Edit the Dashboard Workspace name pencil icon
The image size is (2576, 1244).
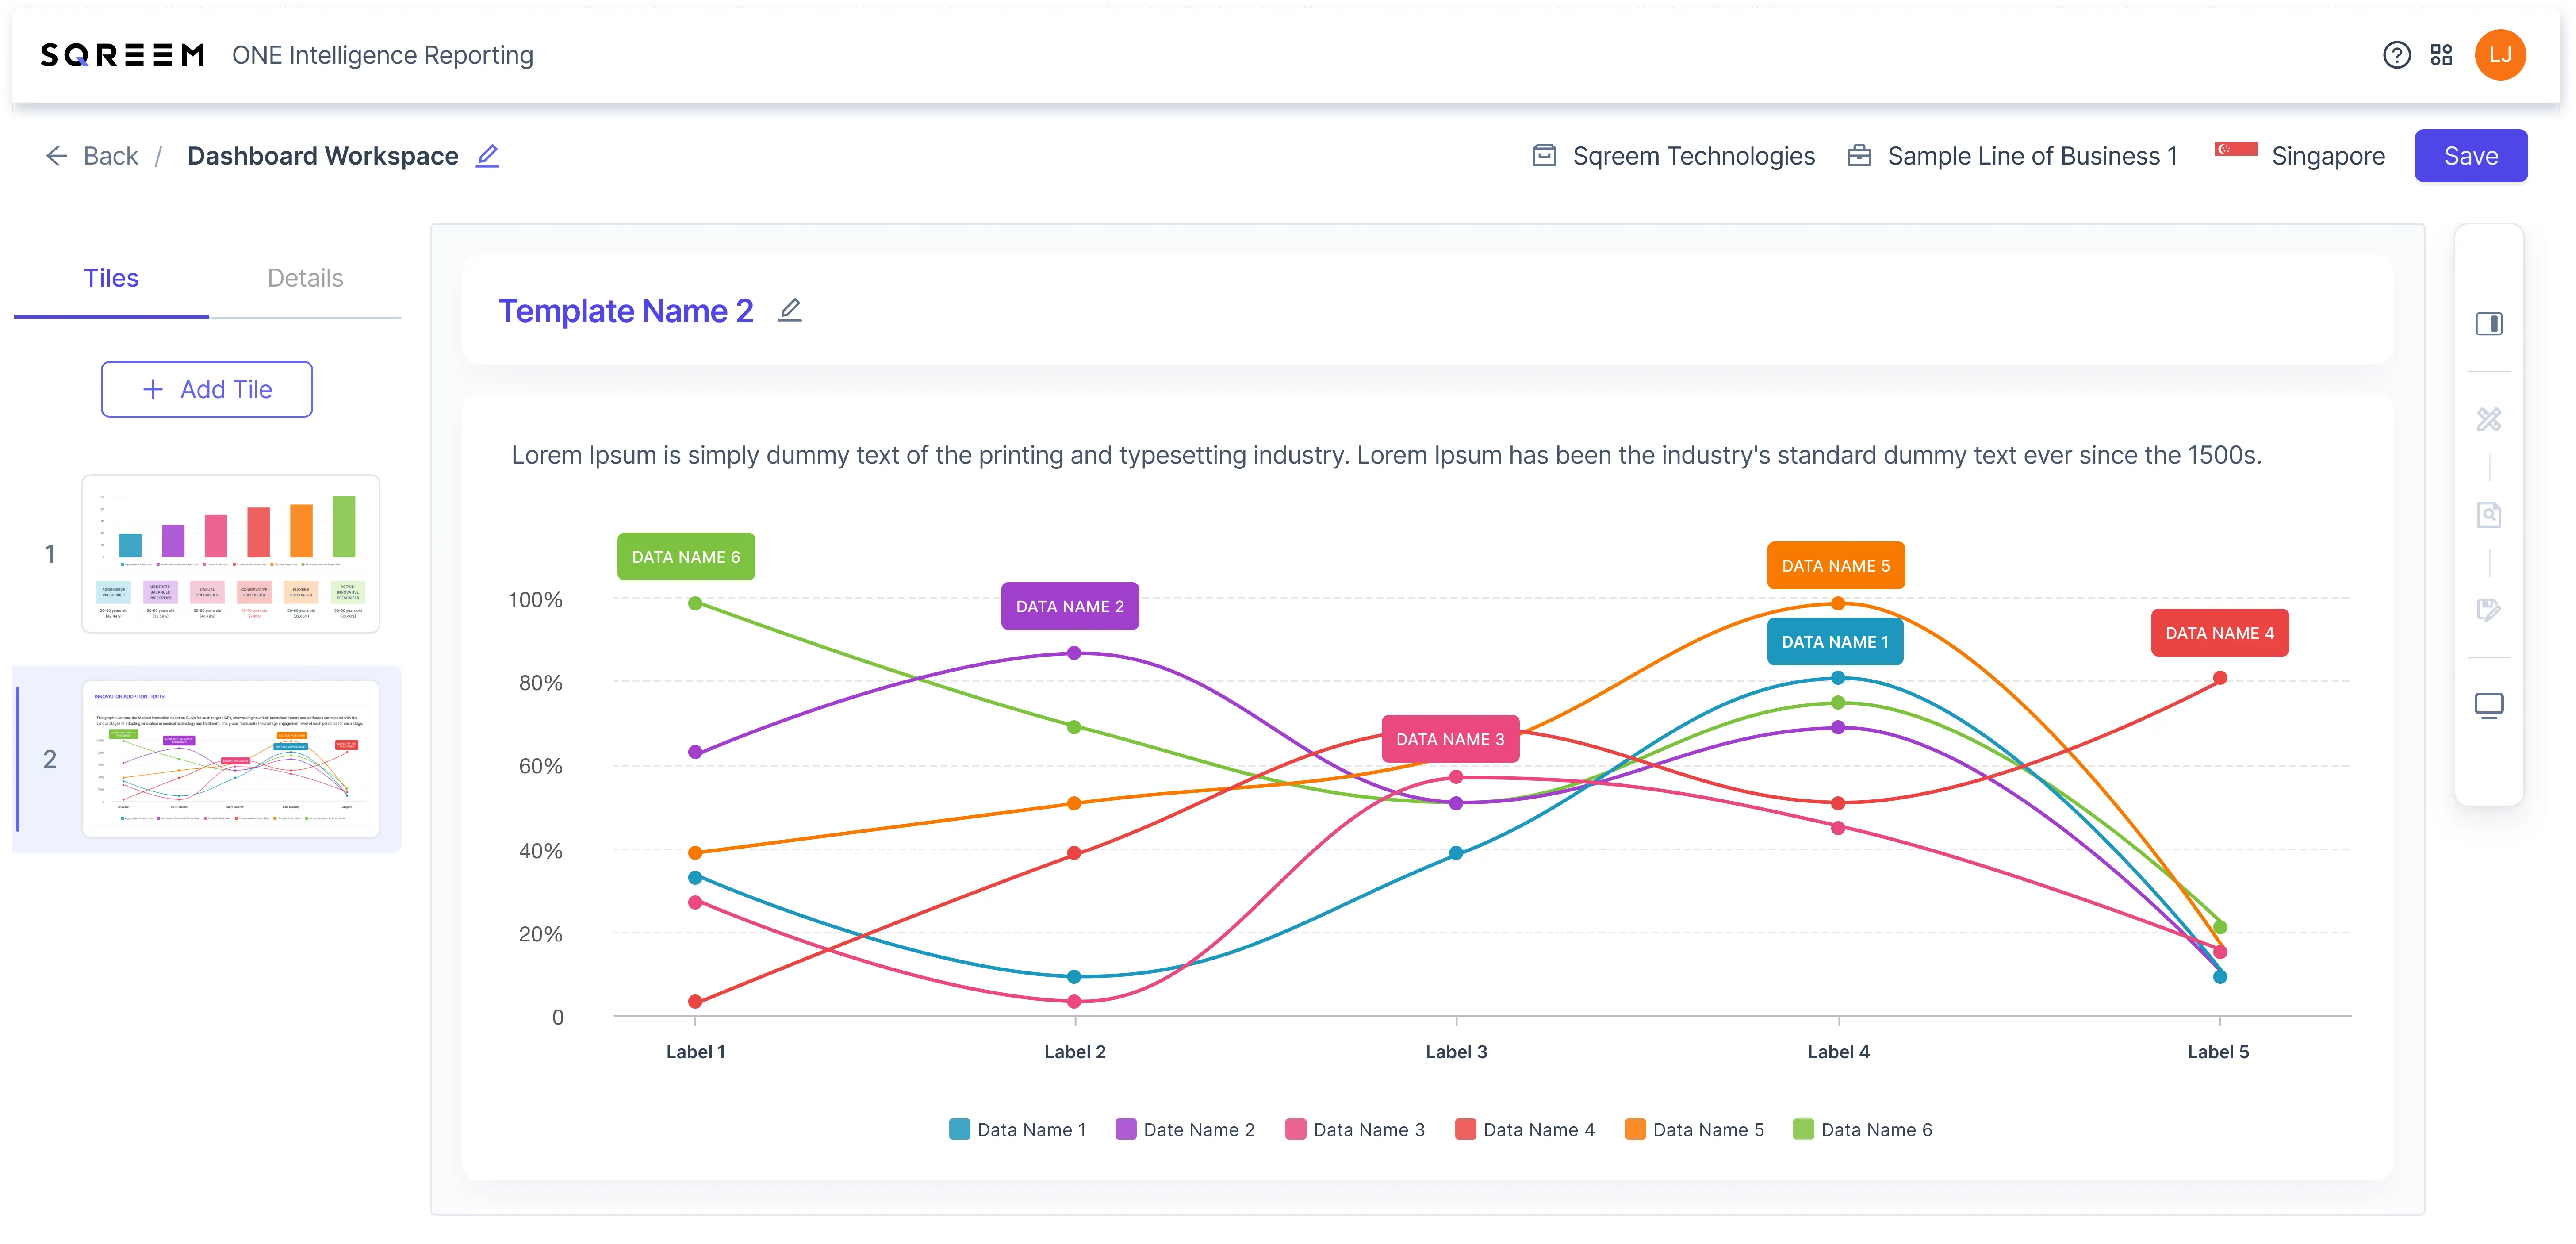(487, 156)
